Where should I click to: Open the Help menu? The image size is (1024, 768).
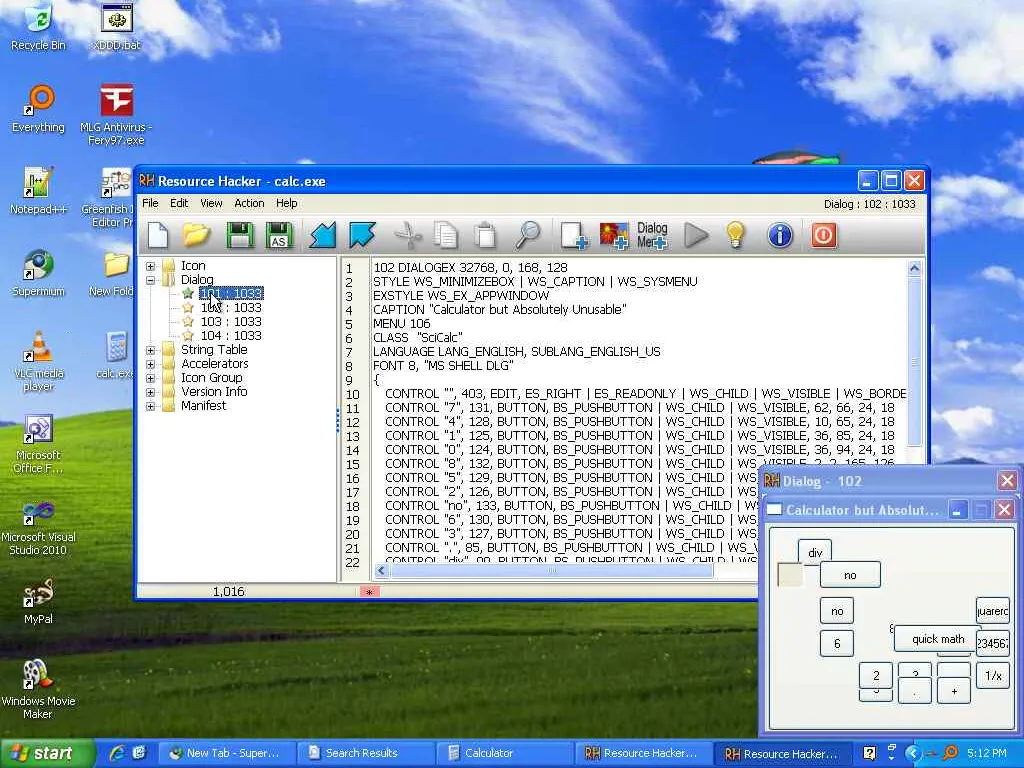pyautogui.click(x=287, y=203)
